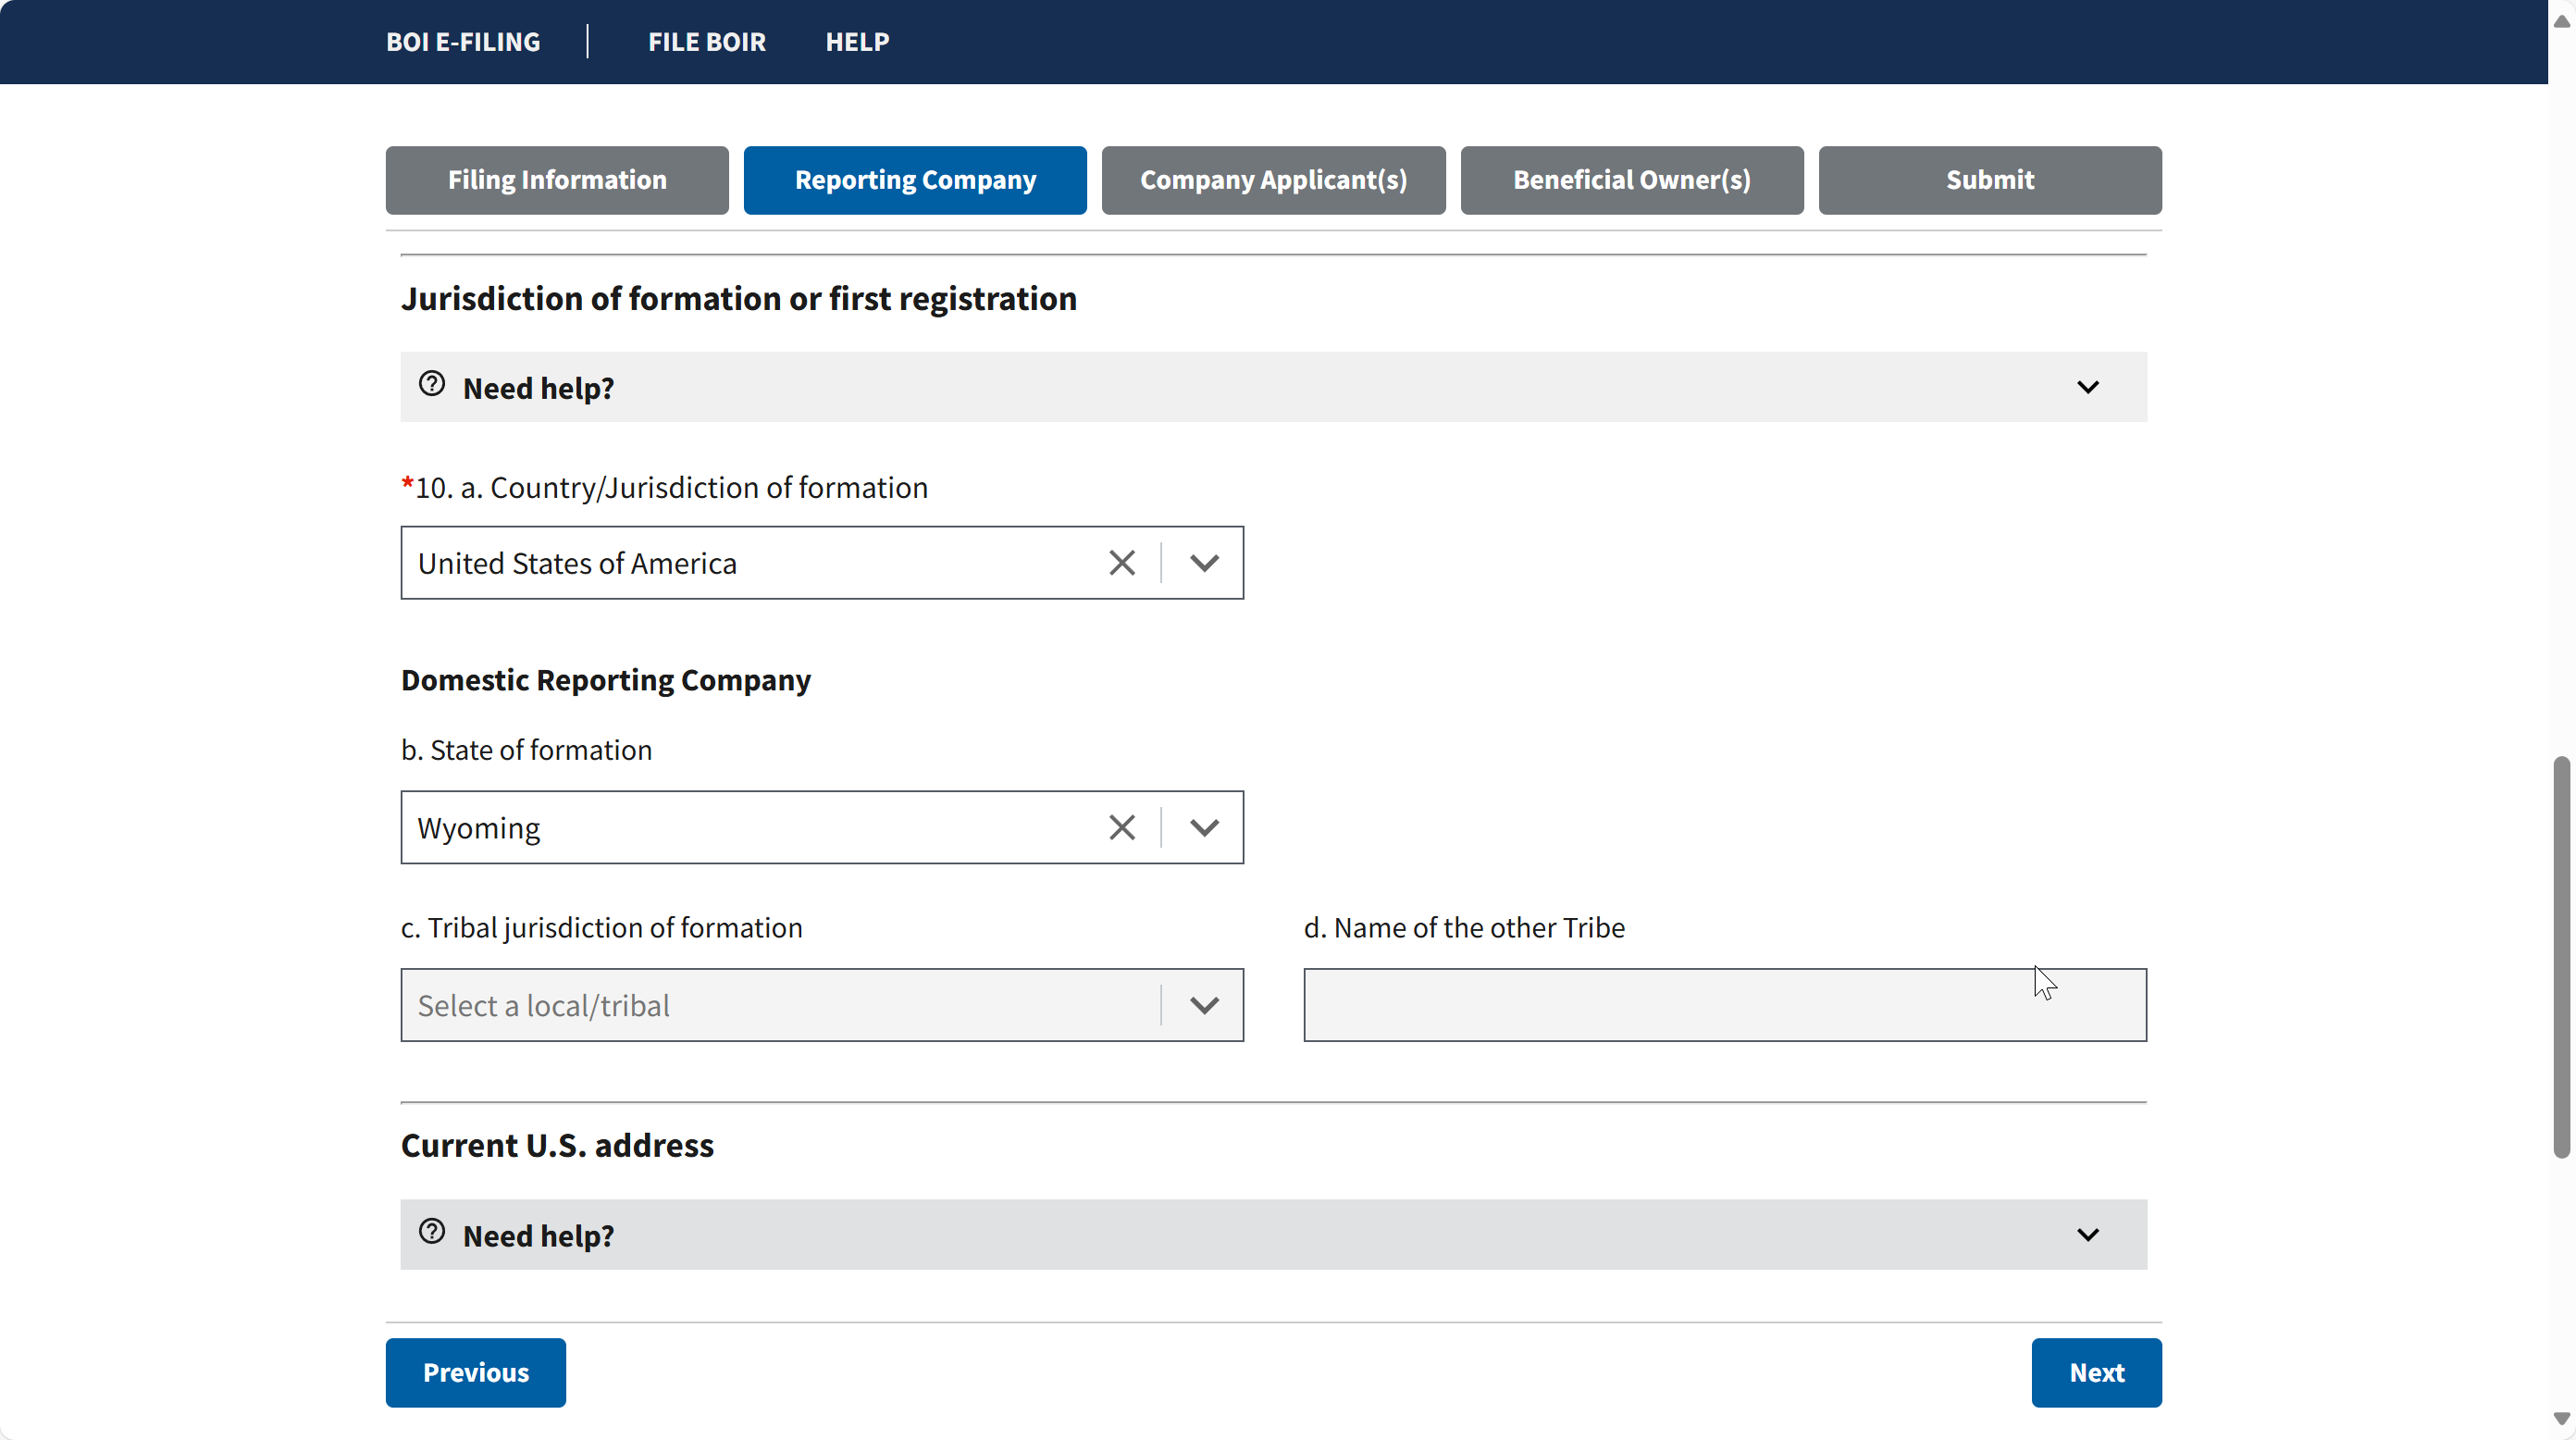Open the Tribal jurisdiction dropdown arrow
This screenshot has width=2576, height=1440.
[1204, 1005]
